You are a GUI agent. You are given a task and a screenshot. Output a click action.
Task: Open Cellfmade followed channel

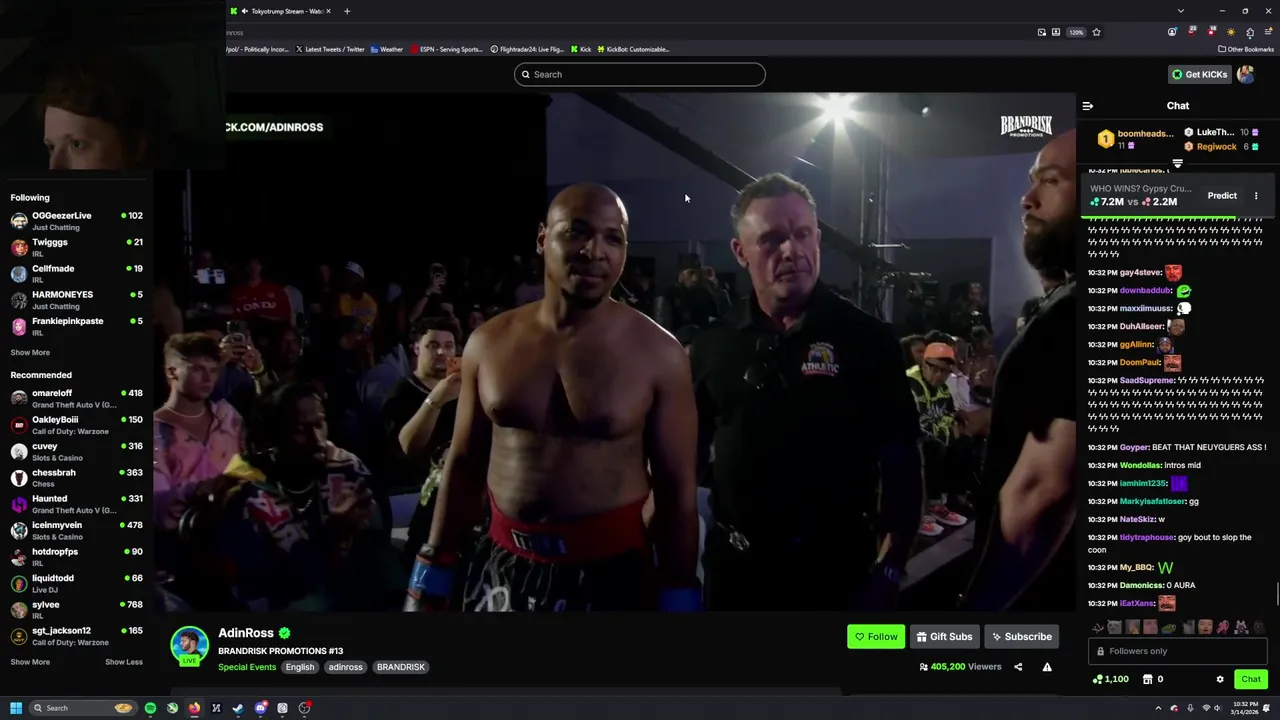[76, 273]
